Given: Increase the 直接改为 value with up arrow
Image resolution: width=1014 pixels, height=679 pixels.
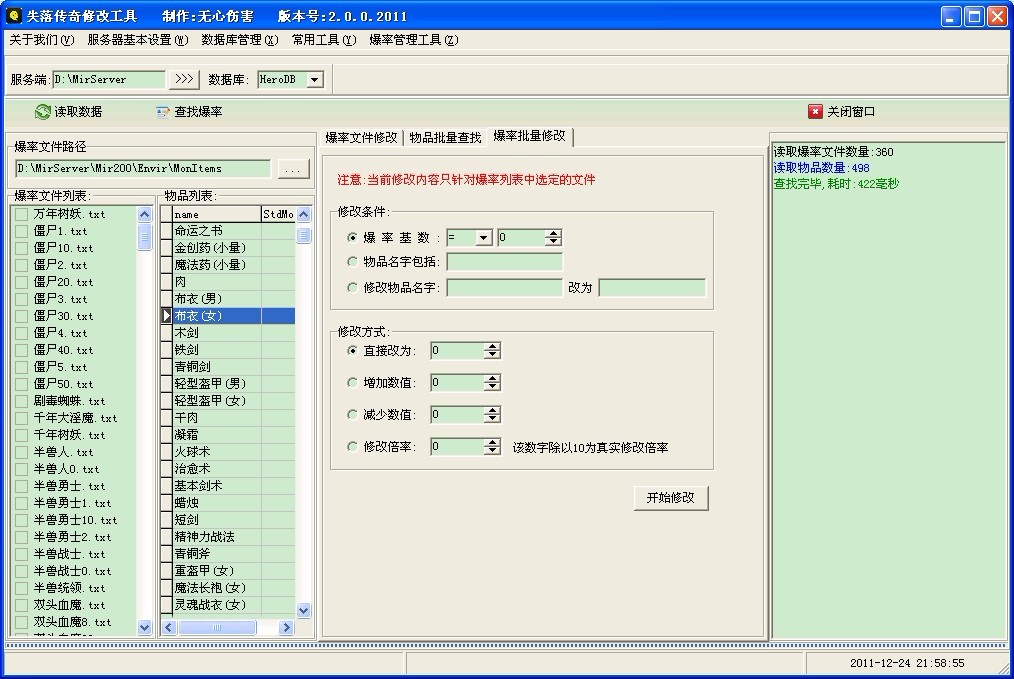Looking at the screenshot, I should click(x=492, y=346).
